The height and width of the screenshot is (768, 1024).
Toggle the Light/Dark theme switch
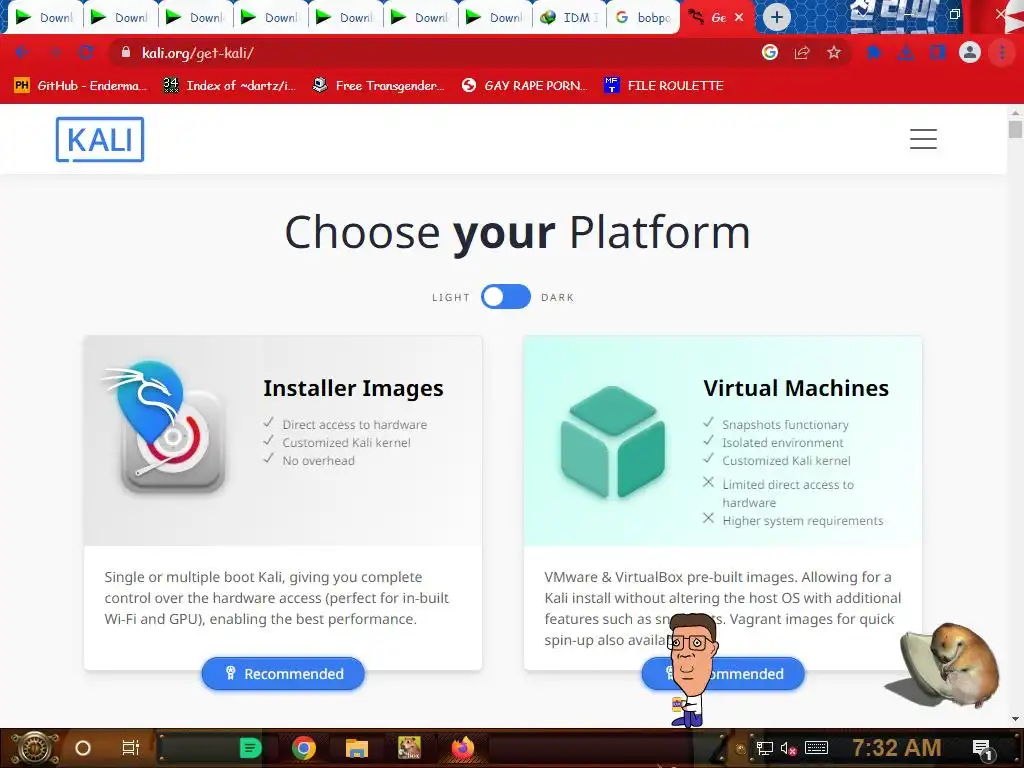[x=506, y=296]
